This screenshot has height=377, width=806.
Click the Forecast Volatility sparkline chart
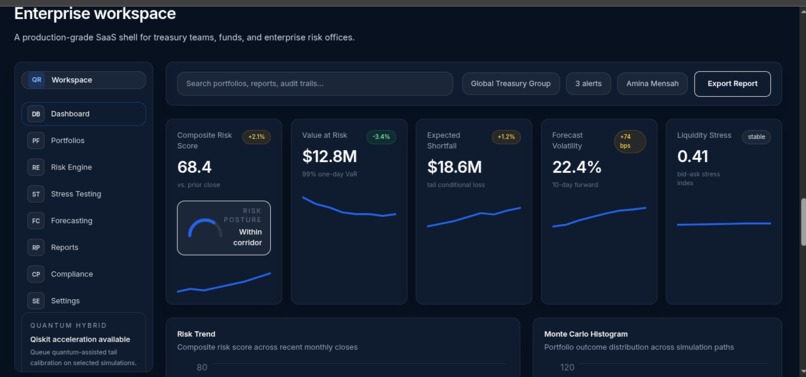[599, 217]
